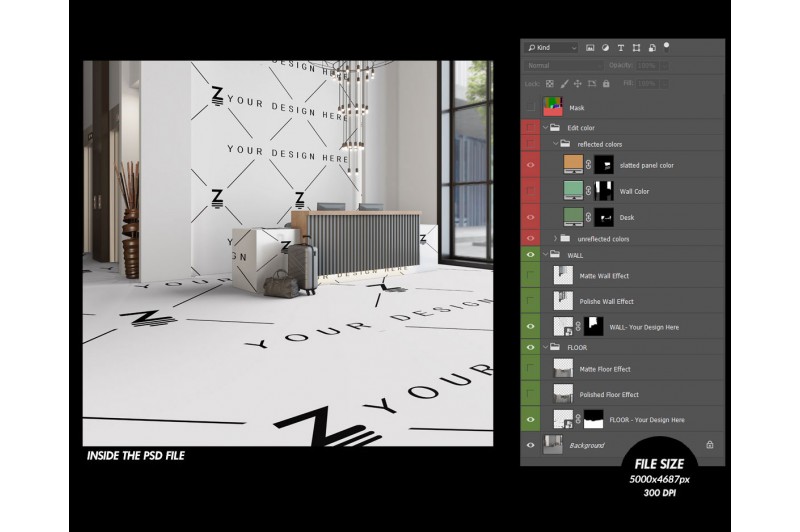
Task: Select the Mask layer name
Action: point(577,108)
